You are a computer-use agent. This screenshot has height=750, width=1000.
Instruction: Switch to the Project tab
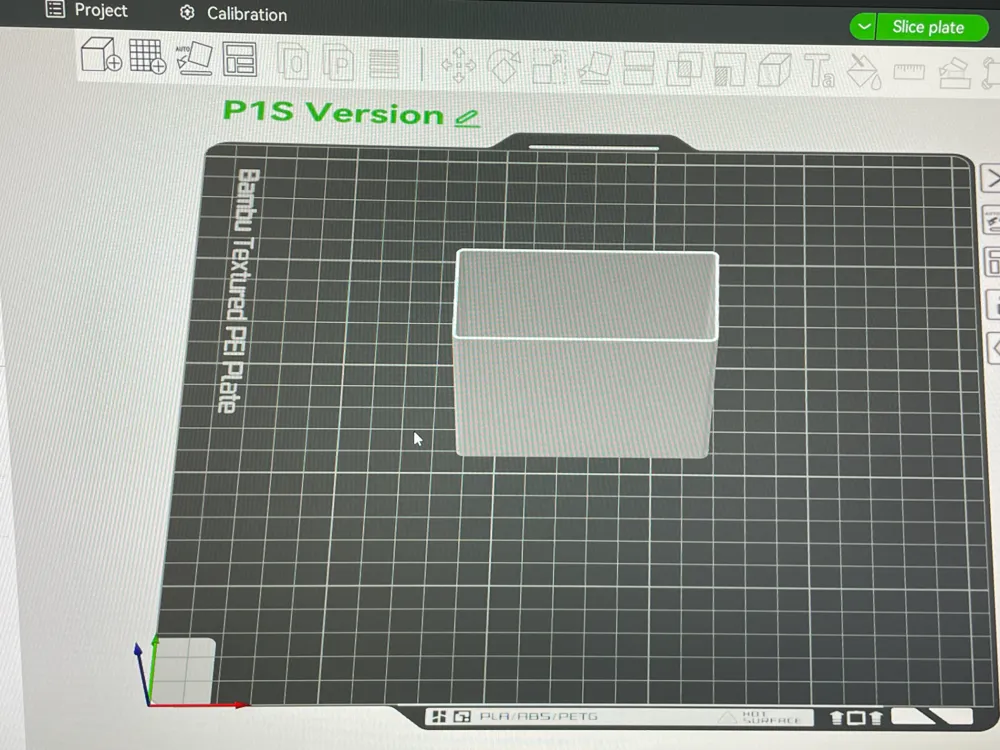(88, 11)
